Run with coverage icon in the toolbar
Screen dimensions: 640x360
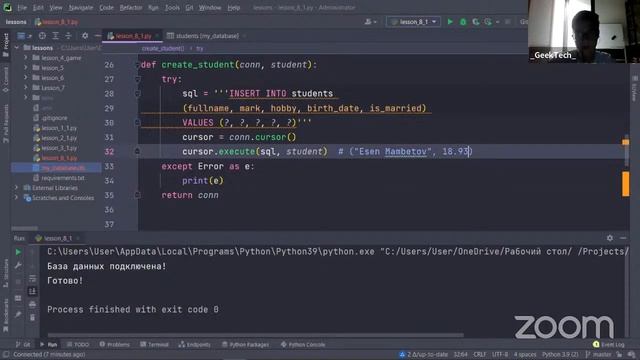[476, 22]
